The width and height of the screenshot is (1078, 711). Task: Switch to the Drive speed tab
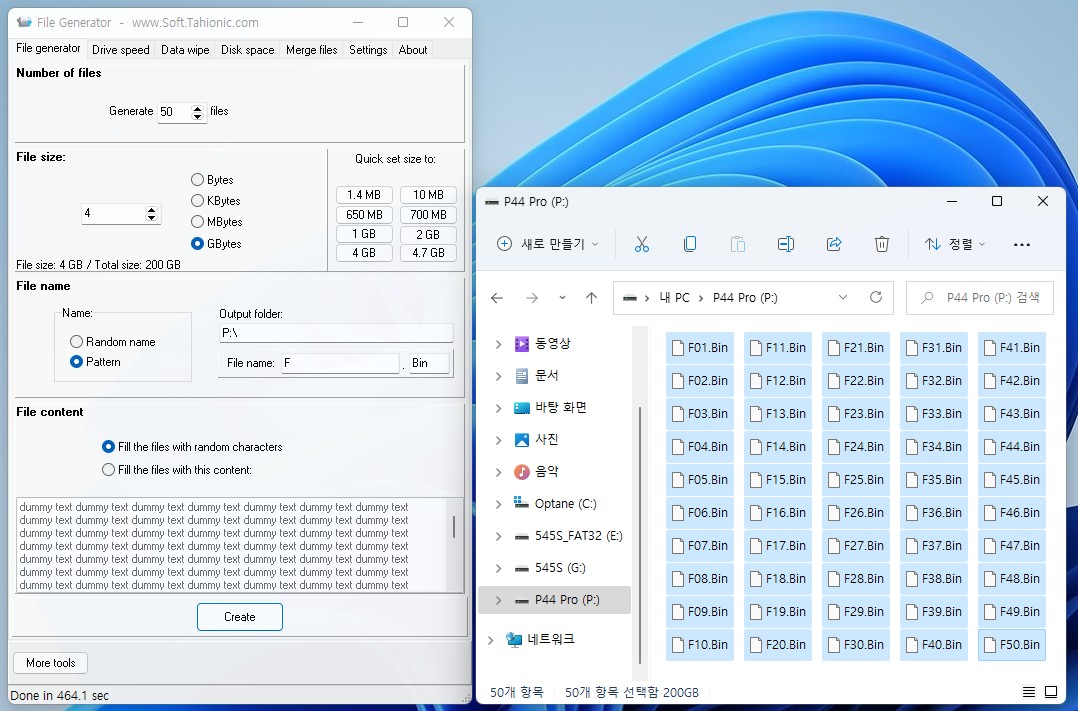[120, 50]
